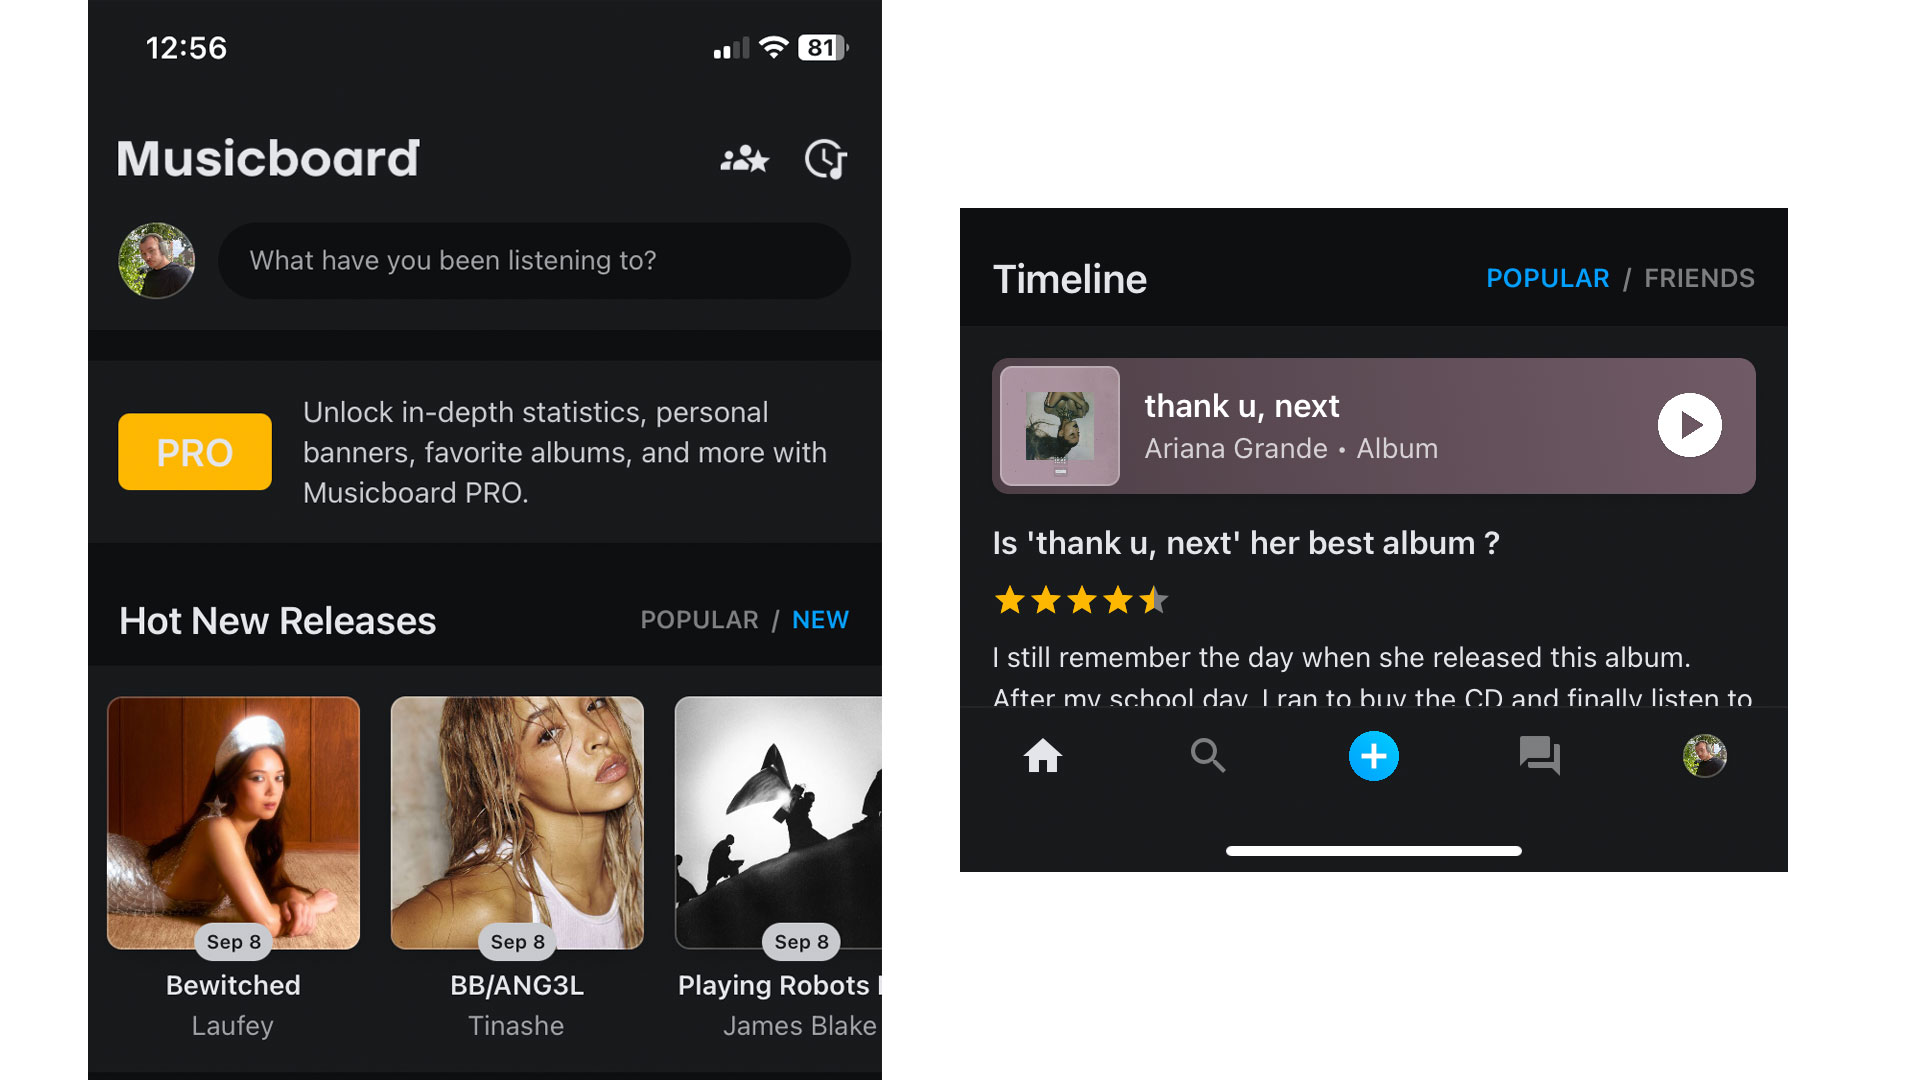Switch to FRIENDS timeline tab
Viewport: 1920px width, 1080px height.
click(x=1702, y=277)
